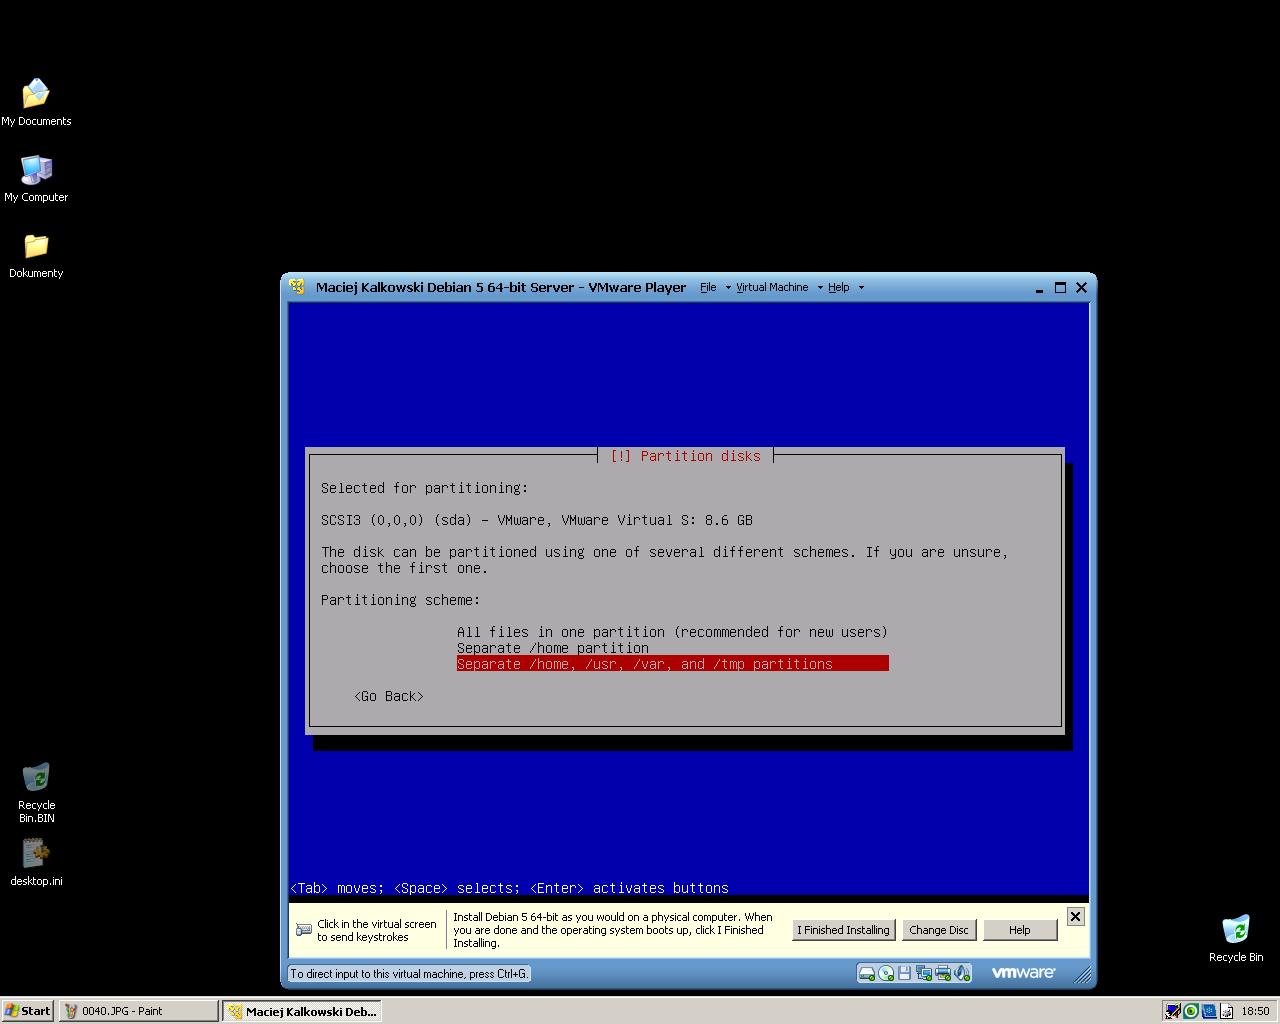The image size is (1280, 1024).
Task: Select the Recycle Bin.BIN desktop icon
Action: [x=36, y=793]
